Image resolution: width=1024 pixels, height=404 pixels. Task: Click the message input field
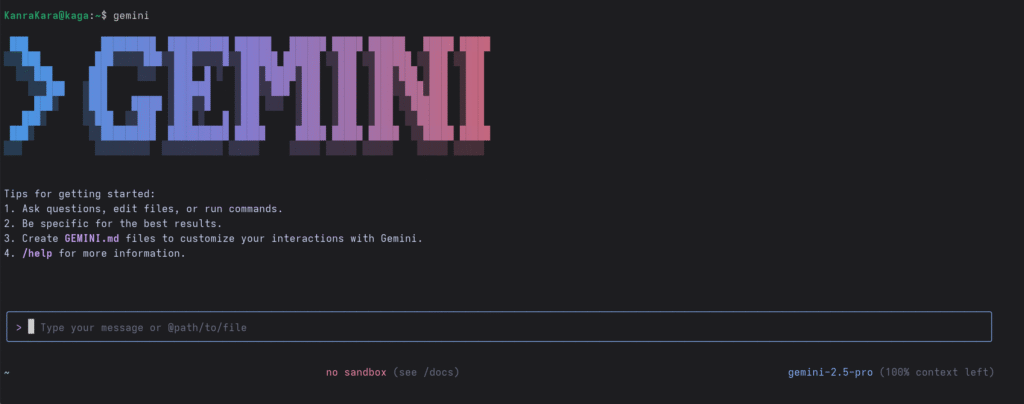pos(499,326)
